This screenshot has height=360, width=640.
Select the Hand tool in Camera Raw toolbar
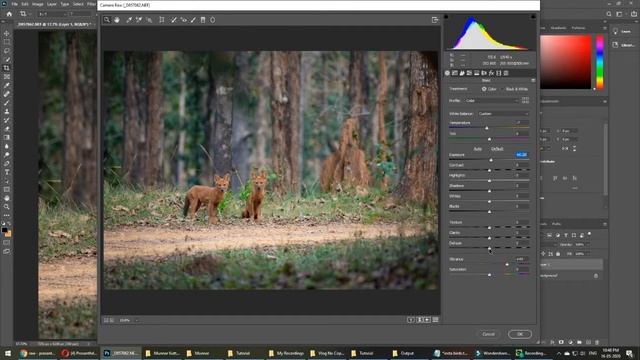(117, 20)
